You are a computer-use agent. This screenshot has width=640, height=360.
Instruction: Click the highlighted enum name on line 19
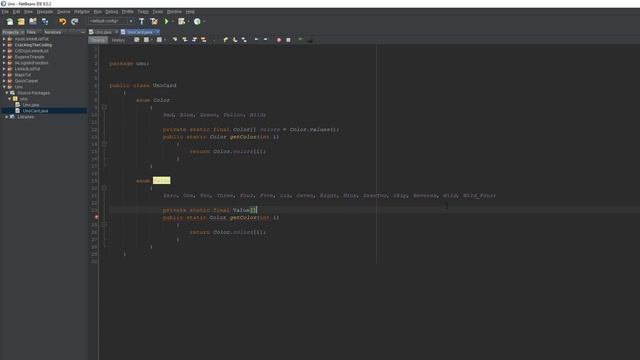(162, 180)
